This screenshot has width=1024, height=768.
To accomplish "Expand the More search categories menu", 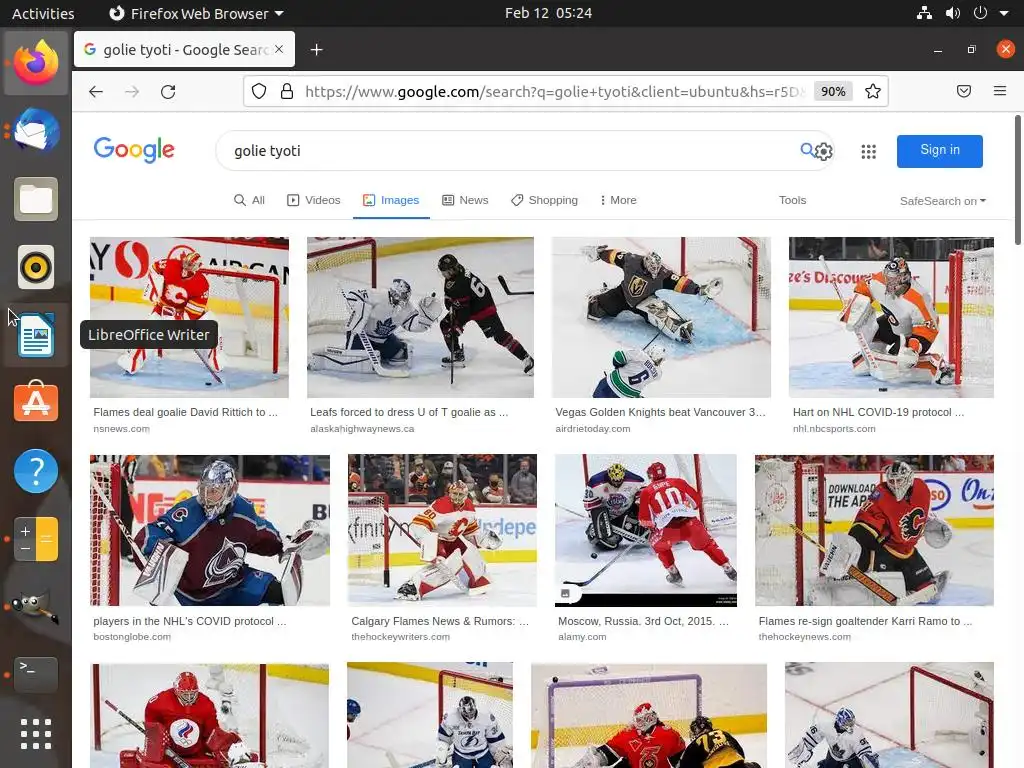I will (618, 200).
